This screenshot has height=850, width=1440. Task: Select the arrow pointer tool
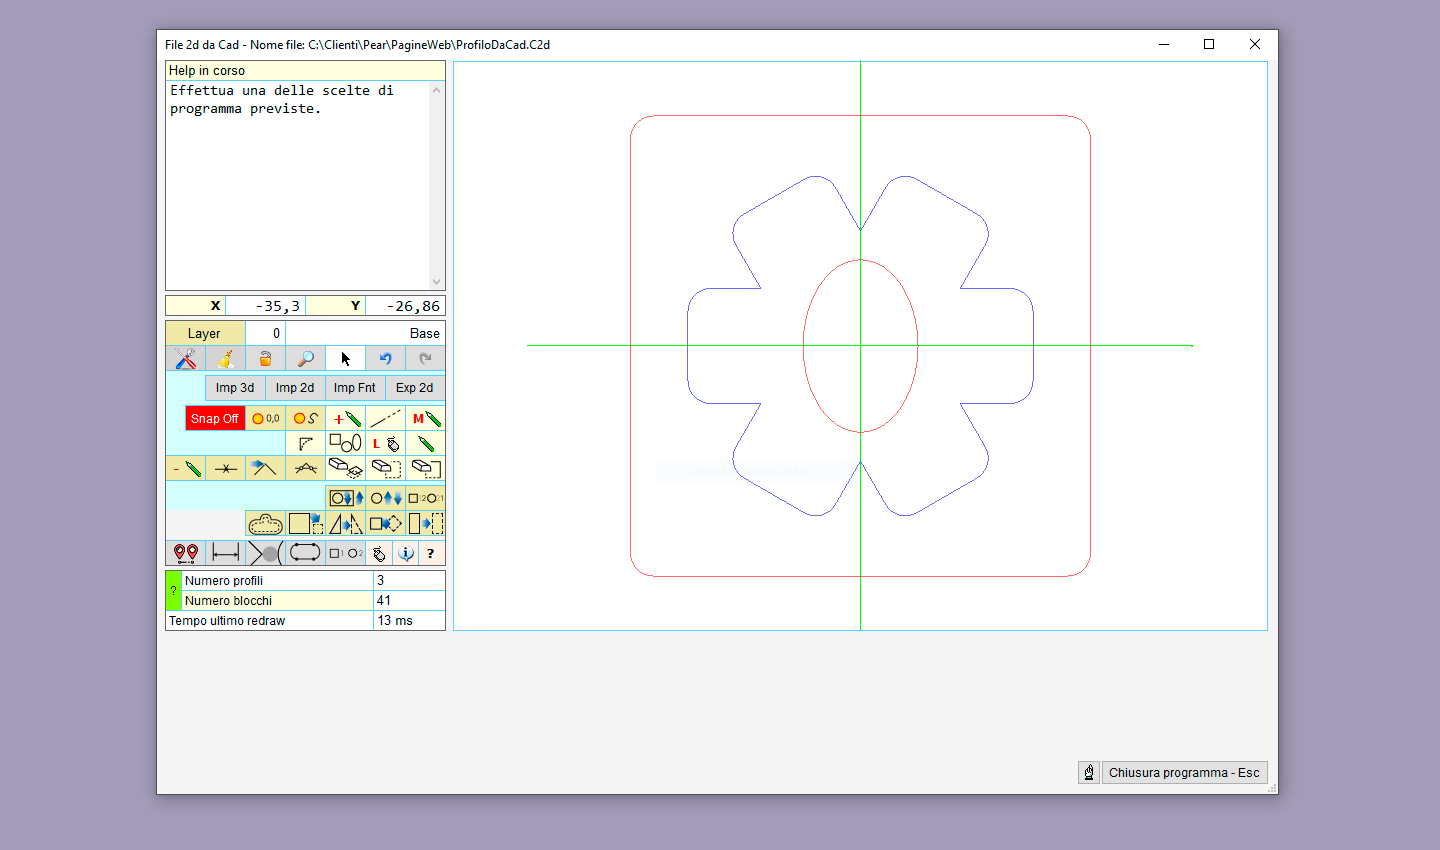tap(345, 358)
